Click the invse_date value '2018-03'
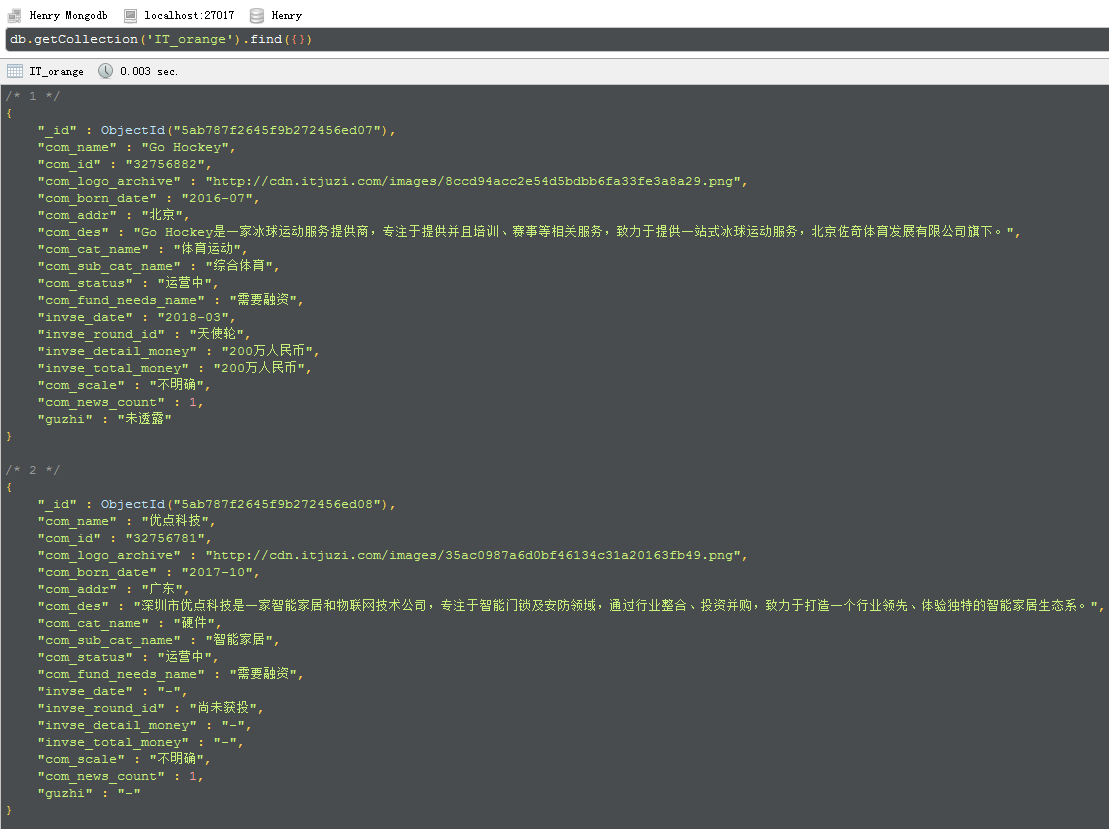This screenshot has width=1109, height=829. point(192,317)
